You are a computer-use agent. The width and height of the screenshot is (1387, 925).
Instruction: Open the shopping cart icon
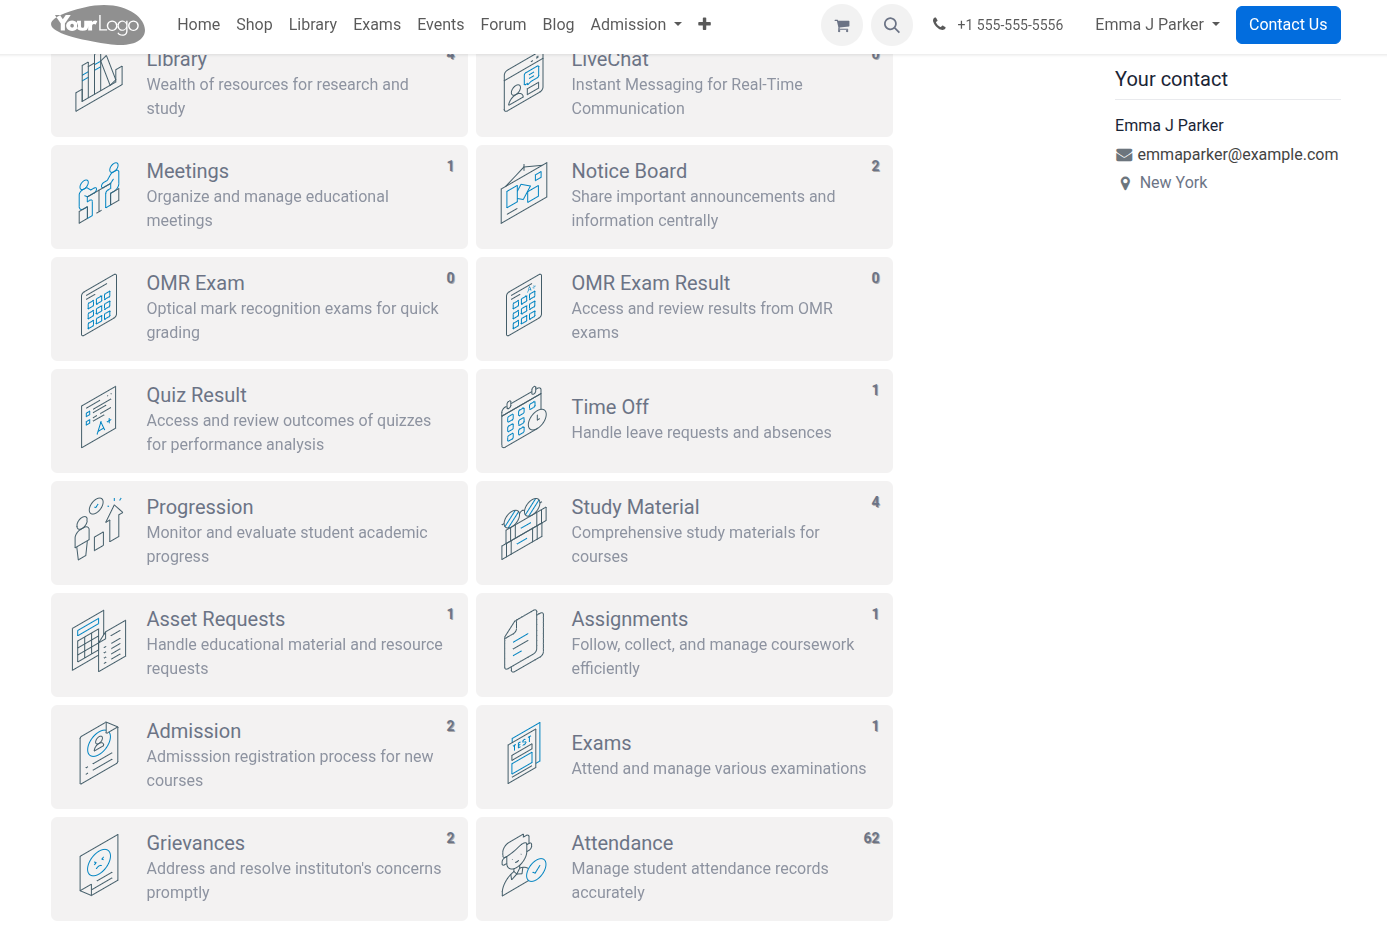841,26
